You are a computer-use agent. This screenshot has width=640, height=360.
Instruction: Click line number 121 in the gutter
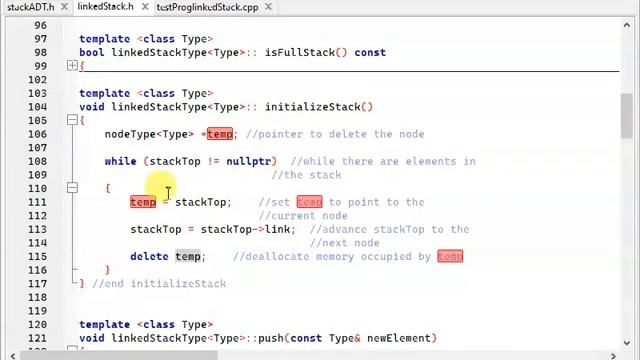tap(38, 338)
